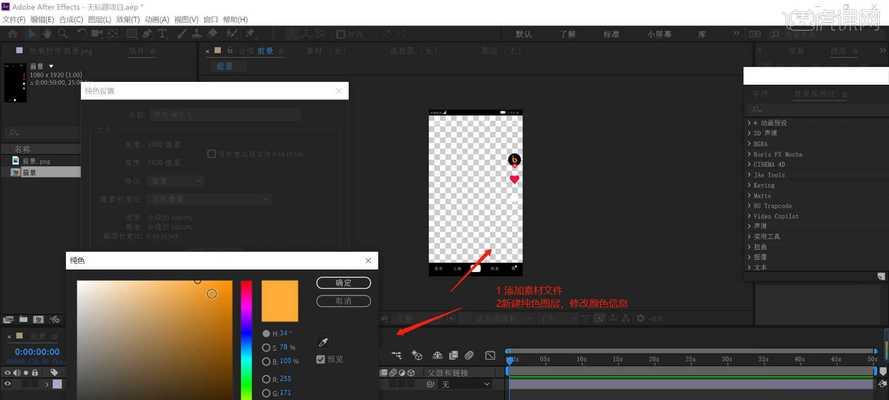Screen dimensions: 889x400
Task: Click the rainbow hue slider strip
Action: pyautogui.click(x=245, y=340)
